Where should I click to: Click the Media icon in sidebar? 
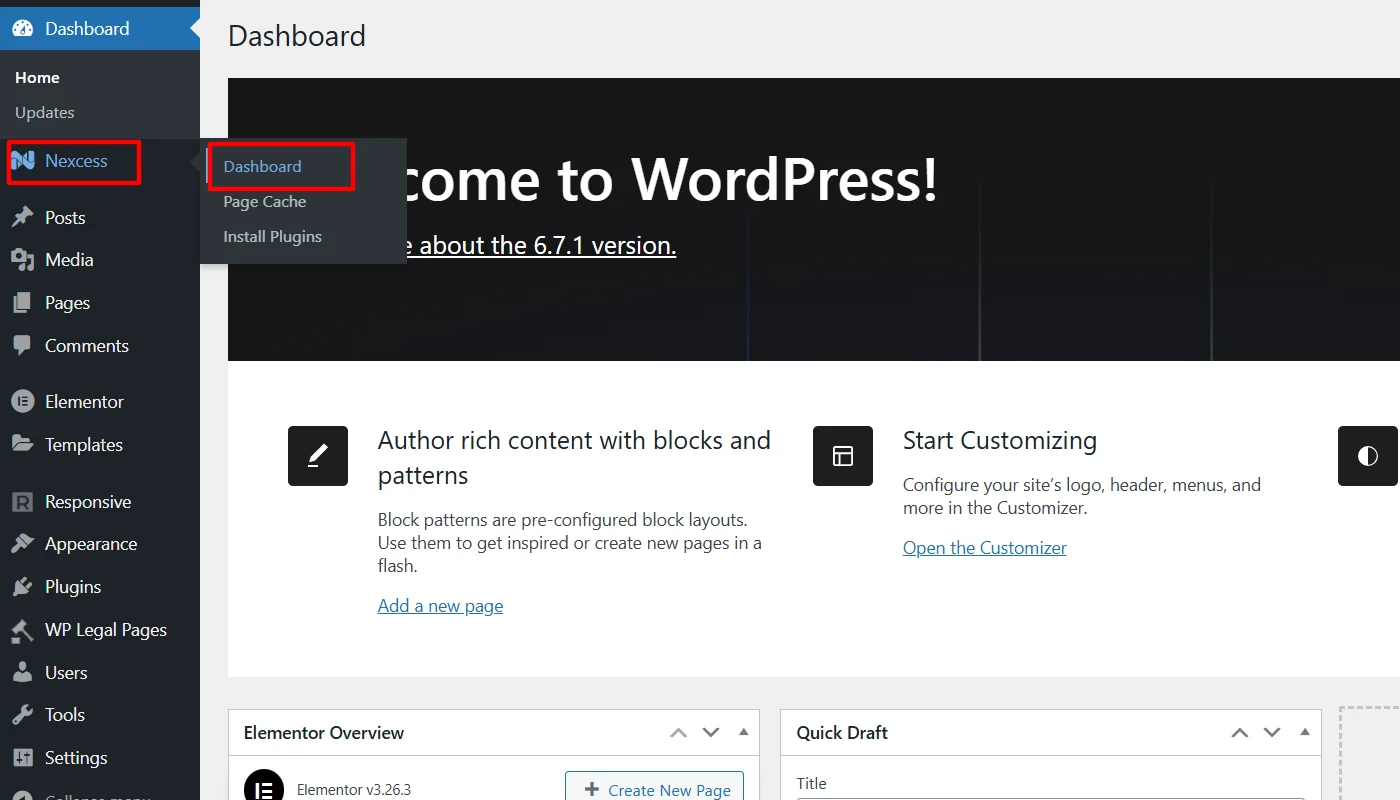click(x=22, y=260)
